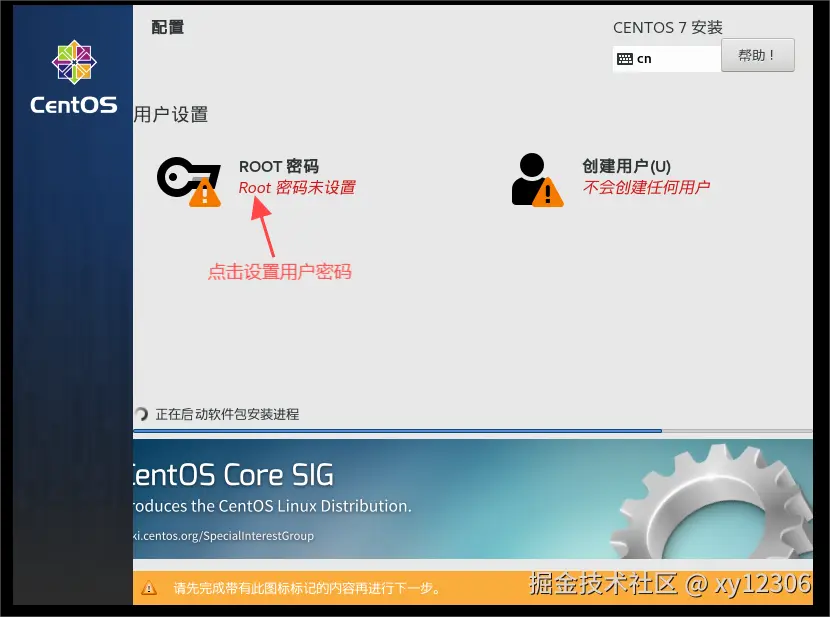Click the CentOS Core SIG banner title
Image resolution: width=830 pixels, height=617 pixels.
[x=233, y=474]
